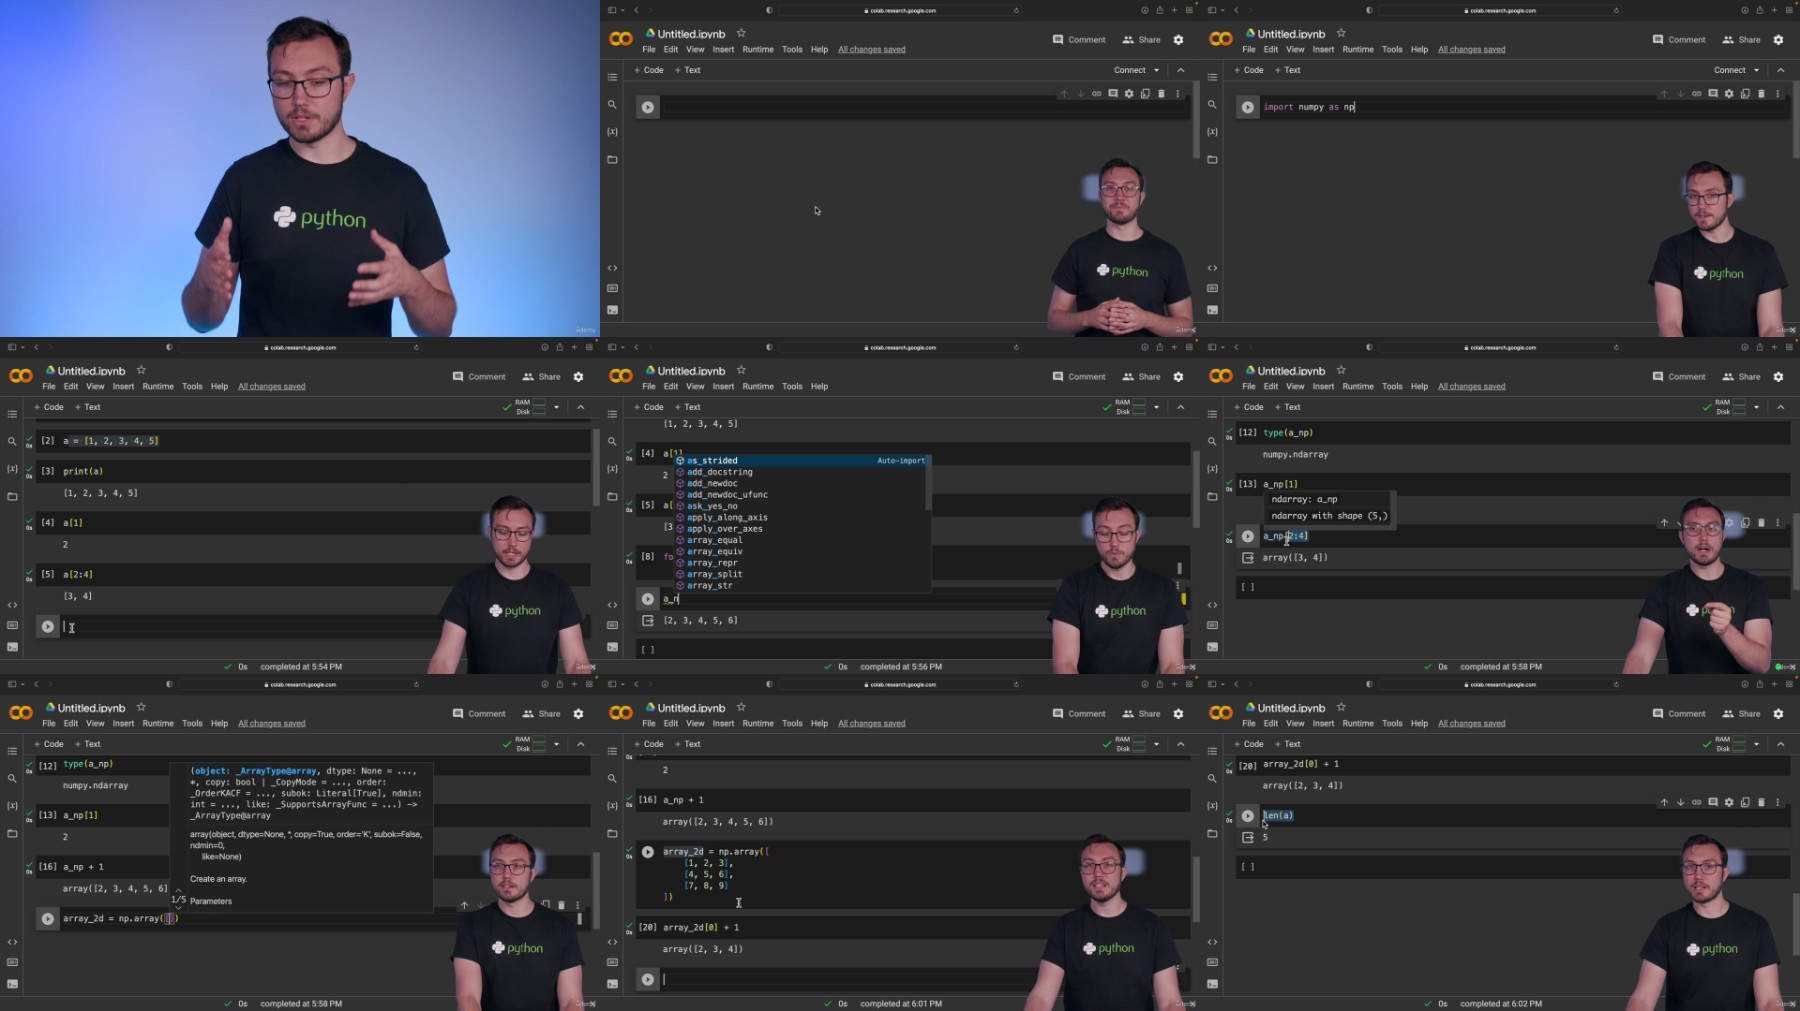
Task: Collapse header chevron in import numpy notebook
Action: click(1780, 70)
